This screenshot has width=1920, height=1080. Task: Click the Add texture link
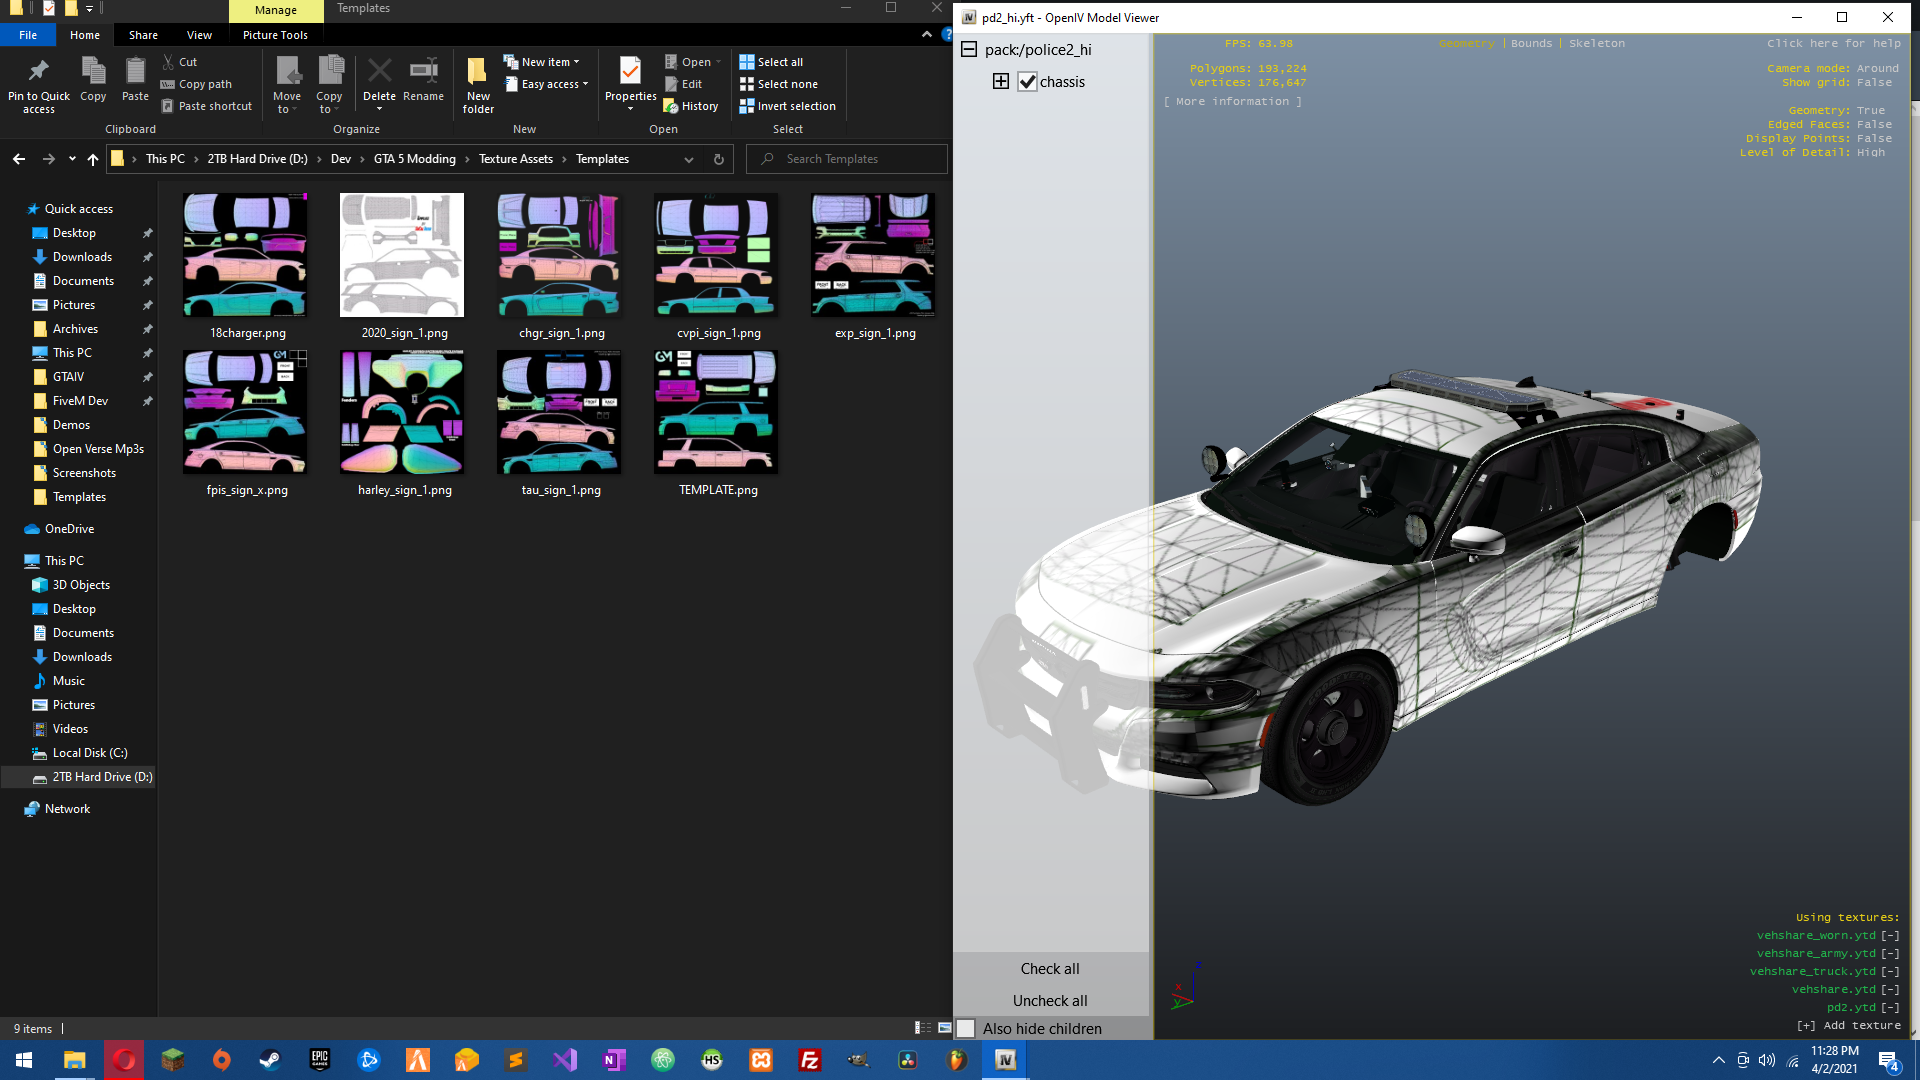point(1848,1025)
